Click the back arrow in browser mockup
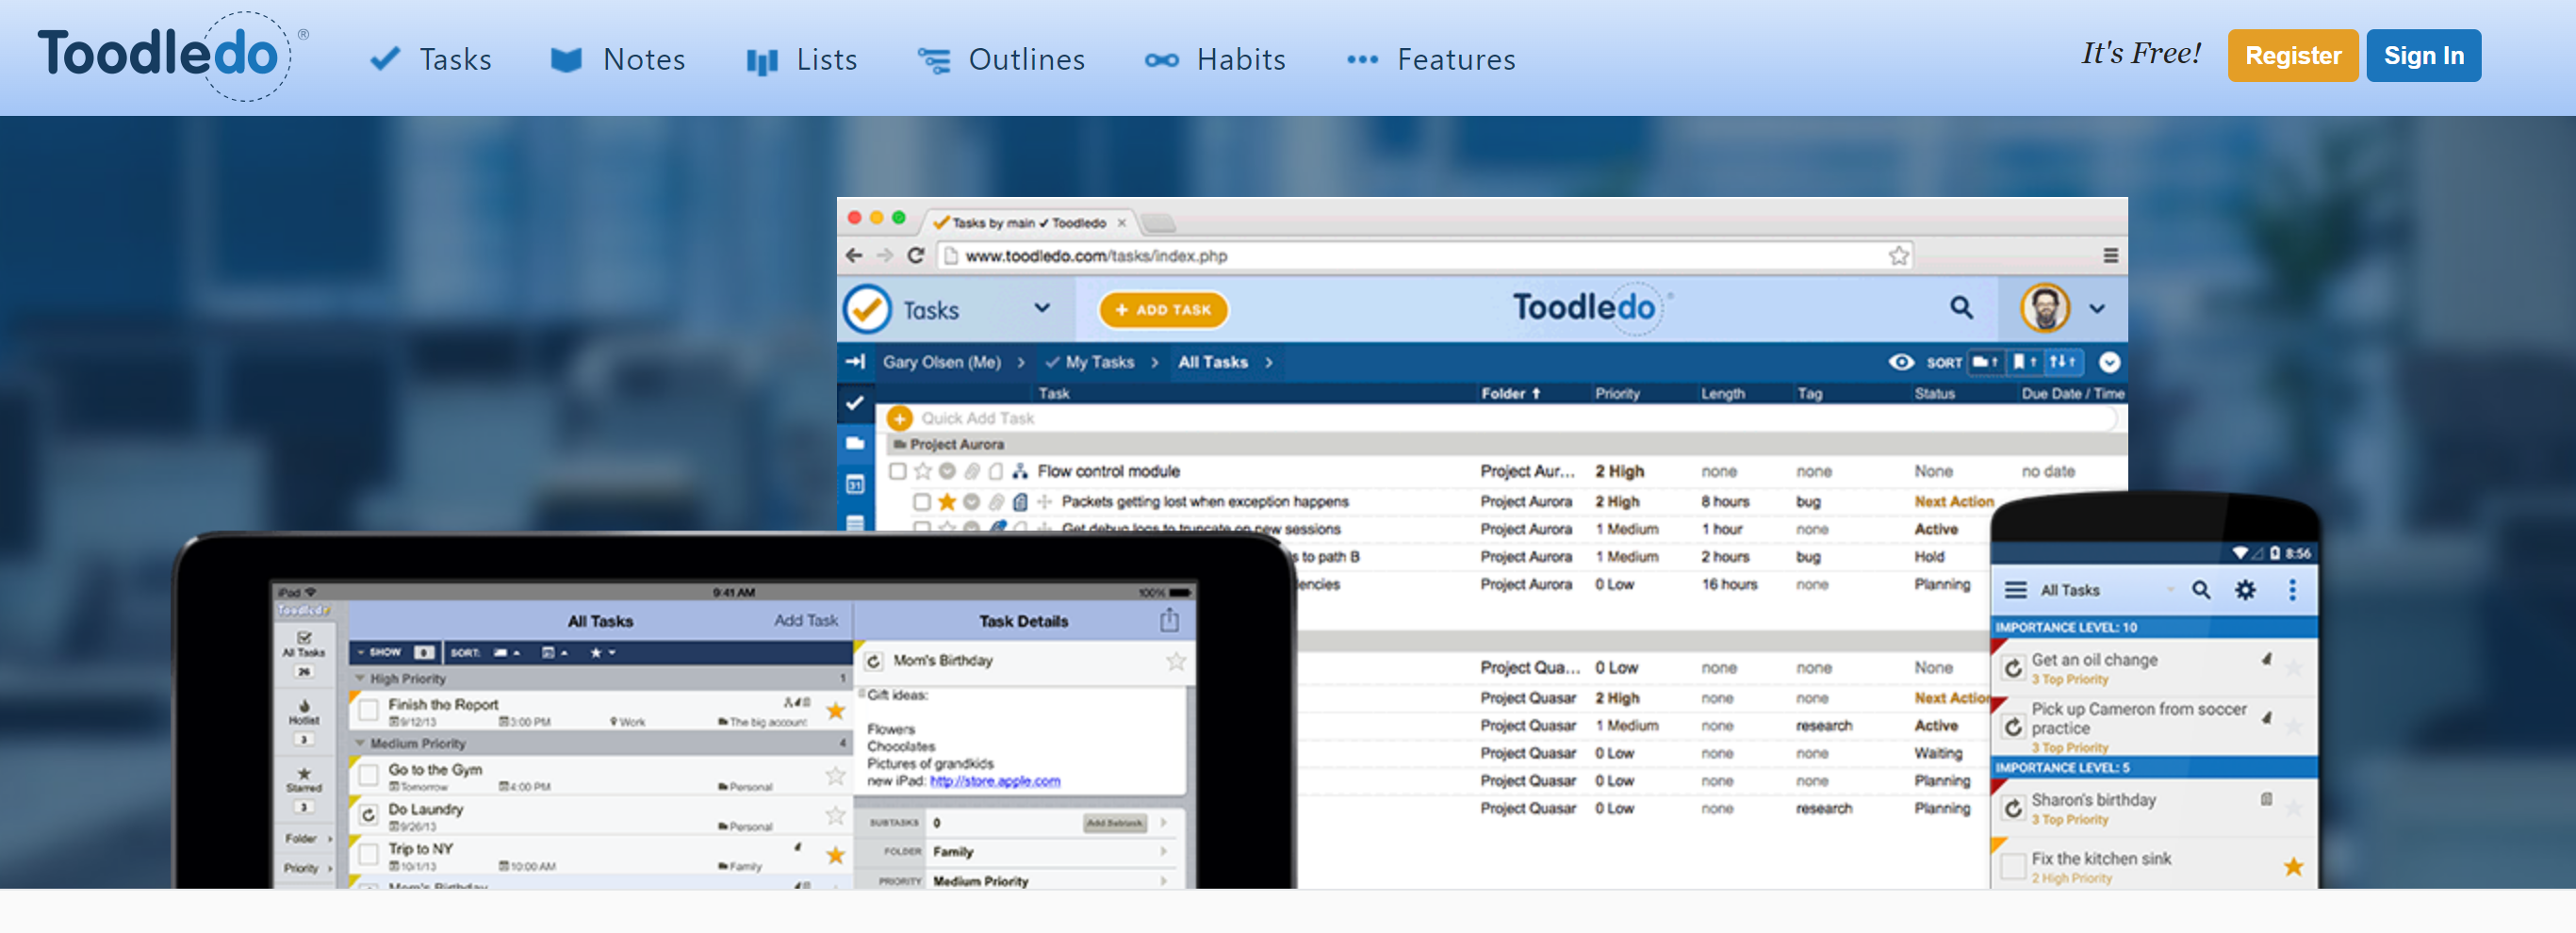2576x933 pixels. coord(854,255)
